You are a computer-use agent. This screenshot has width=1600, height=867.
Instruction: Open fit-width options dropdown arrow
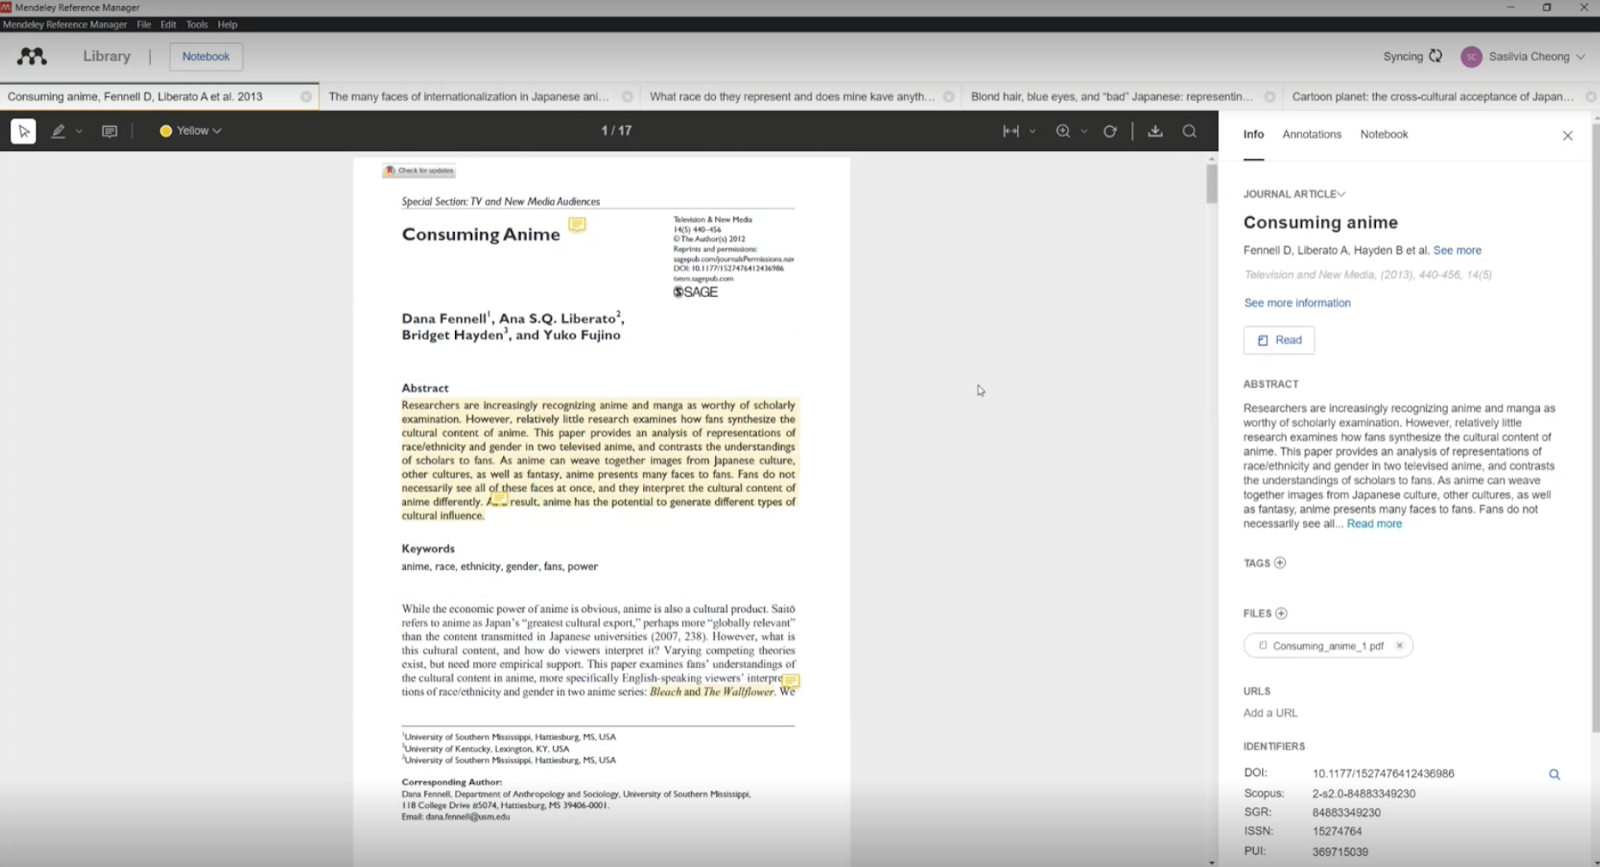(1032, 131)
